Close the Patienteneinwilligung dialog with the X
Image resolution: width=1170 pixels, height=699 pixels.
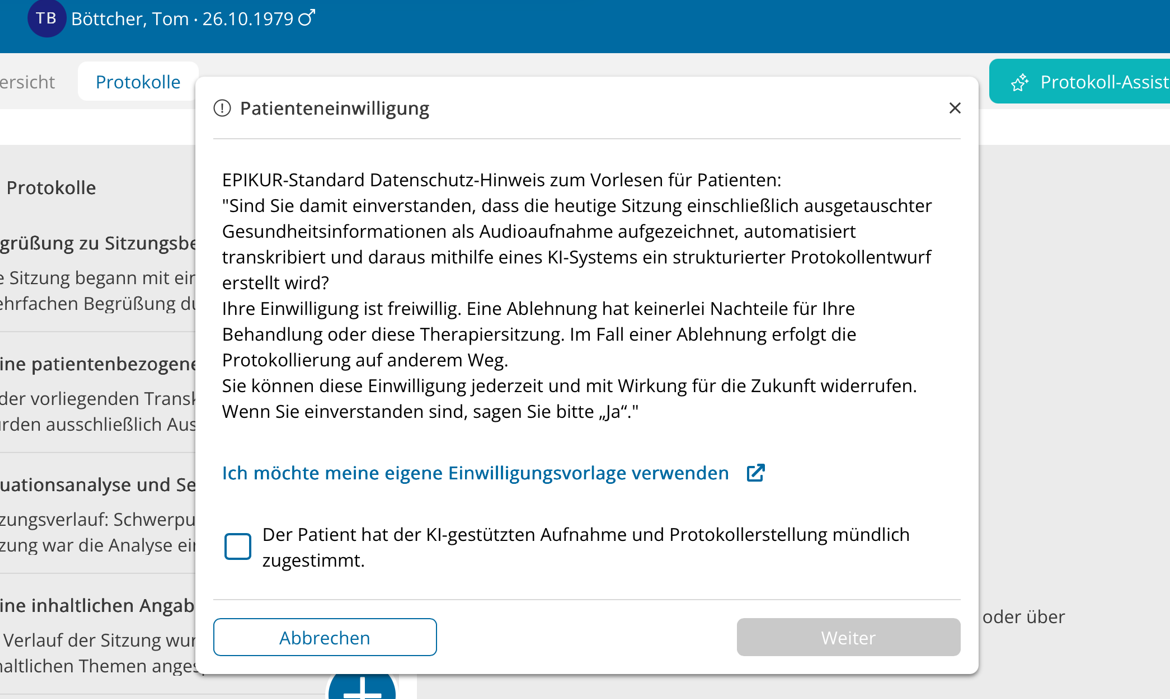click(954, 108)
